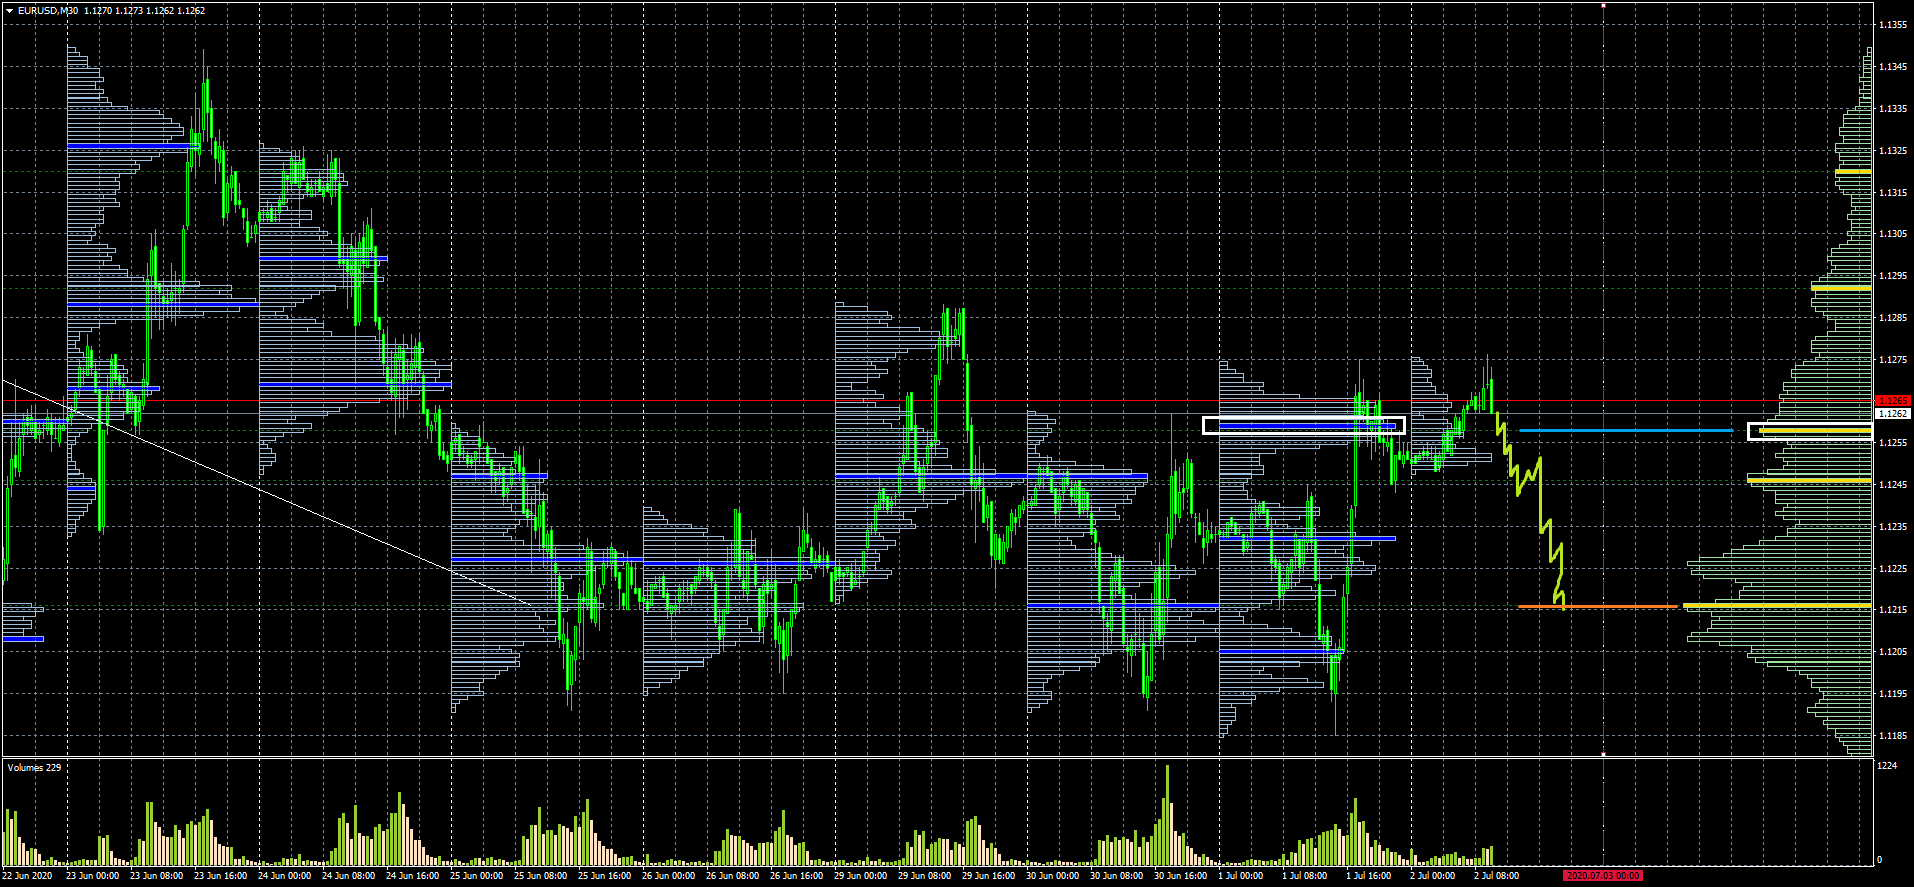Select the red 2020.07.03 00:00 date label
Screen dimensions: 1914x887
[1603, 876]
